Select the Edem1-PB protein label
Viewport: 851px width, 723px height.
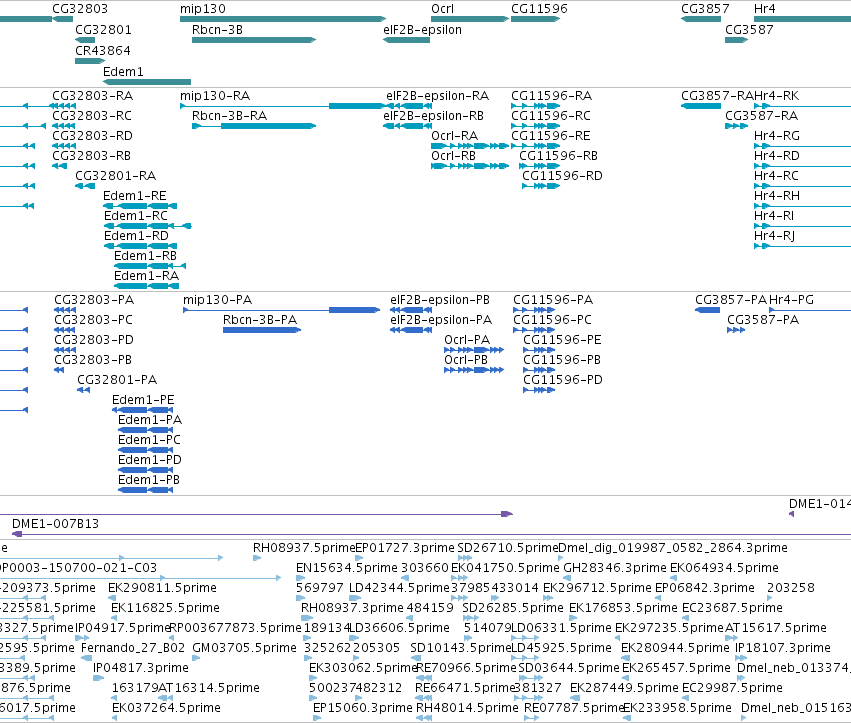pos(149,480)
